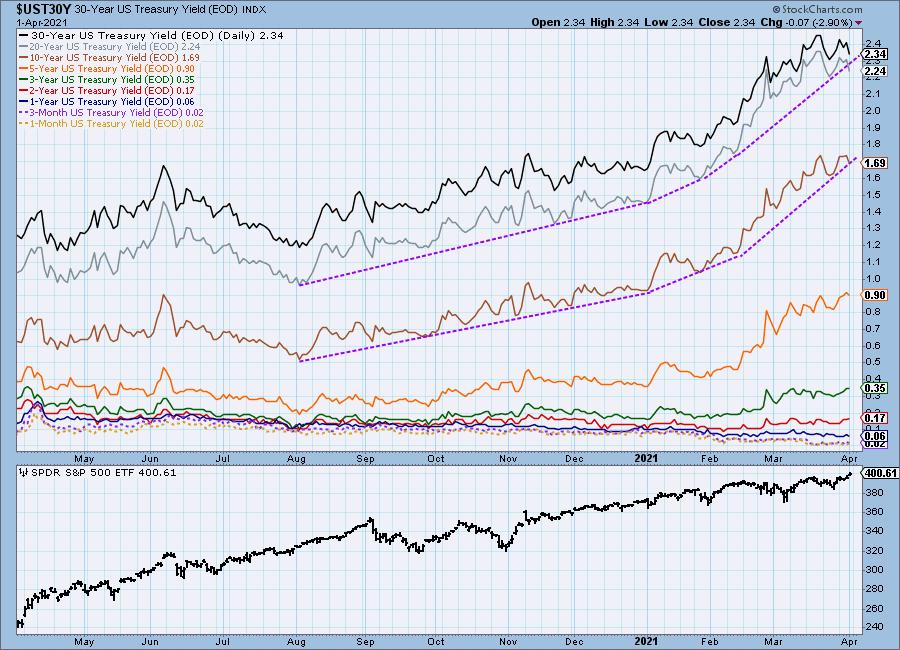
Task: Click the 2021 label below the yield panel
Action: click(x=646, y=458)
